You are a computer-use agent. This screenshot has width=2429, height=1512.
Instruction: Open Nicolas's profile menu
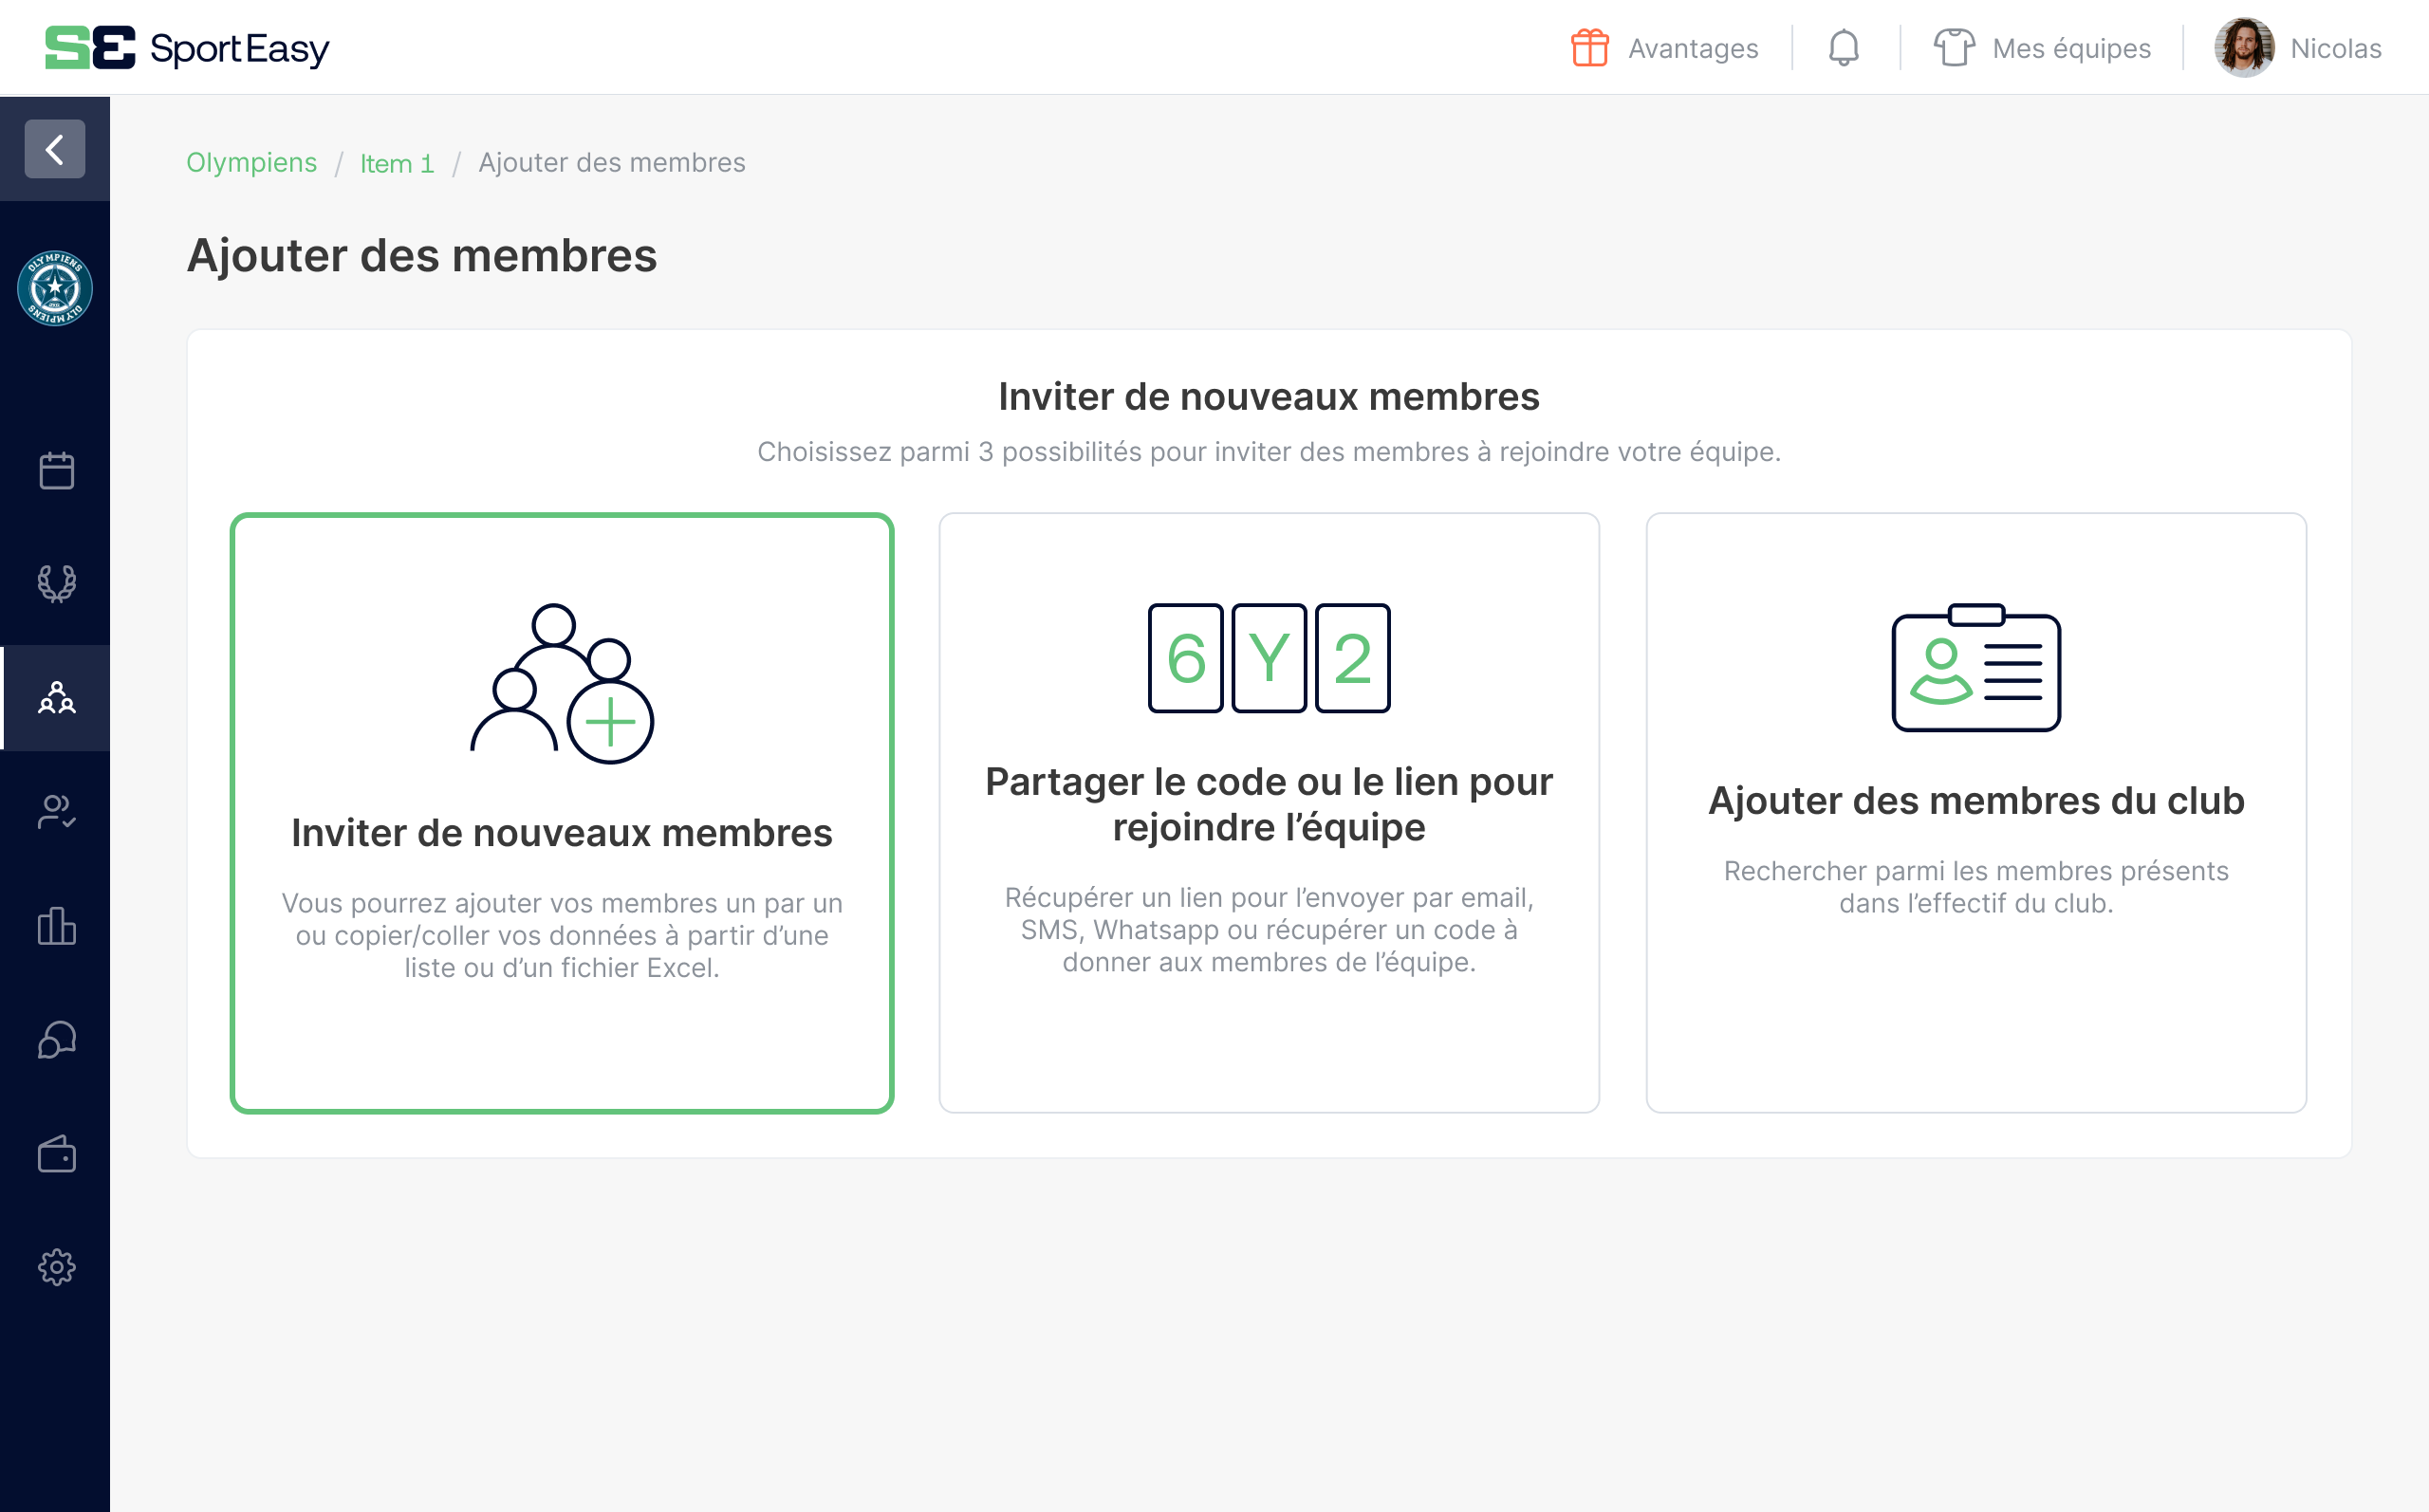pos(2300,47)
